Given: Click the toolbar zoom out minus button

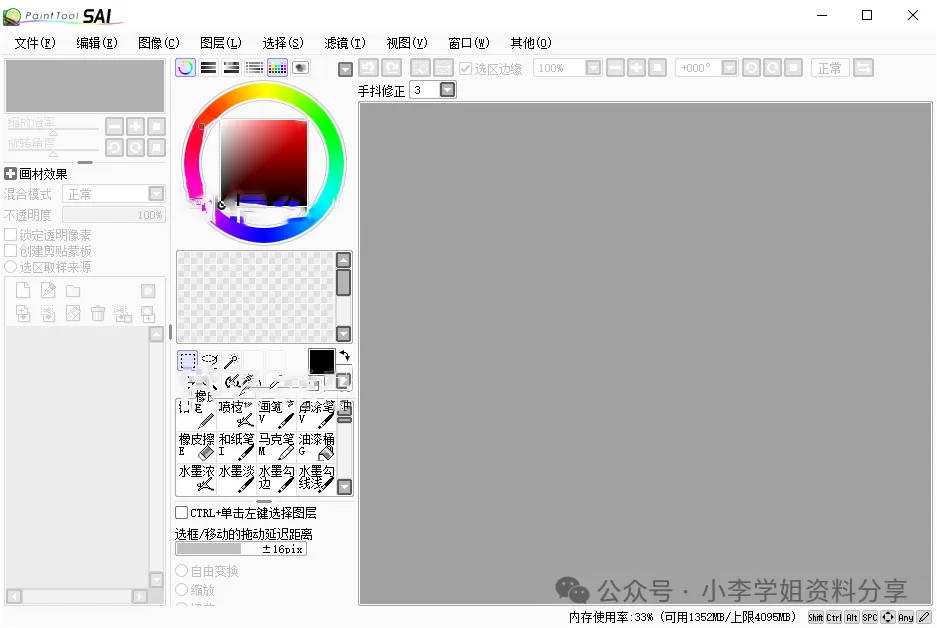Looking at the screenshot, I should pos(616,68).
